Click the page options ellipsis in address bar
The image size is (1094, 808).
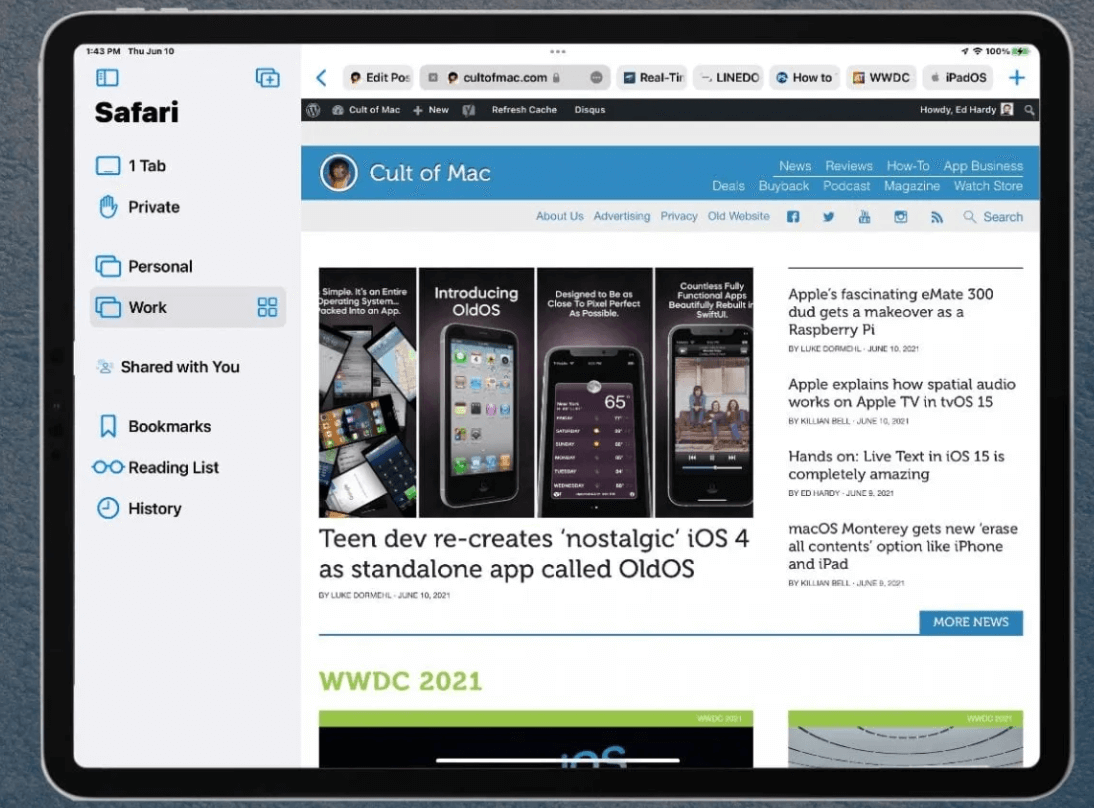(596, 77)
